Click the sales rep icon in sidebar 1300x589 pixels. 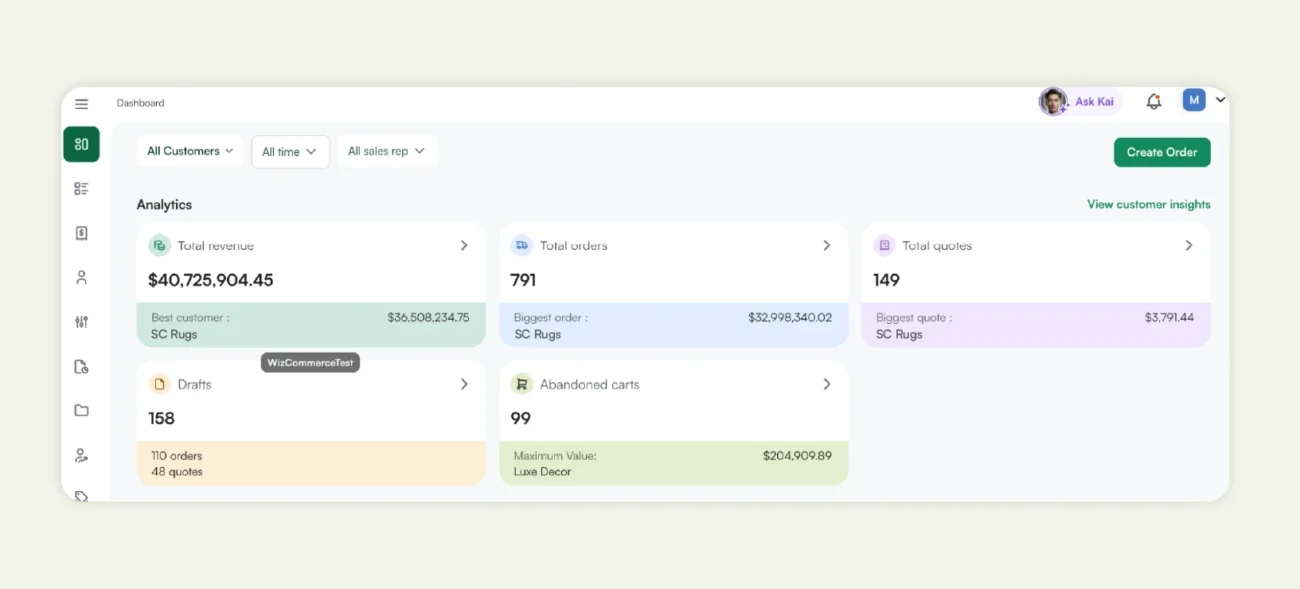coord(81,455)
